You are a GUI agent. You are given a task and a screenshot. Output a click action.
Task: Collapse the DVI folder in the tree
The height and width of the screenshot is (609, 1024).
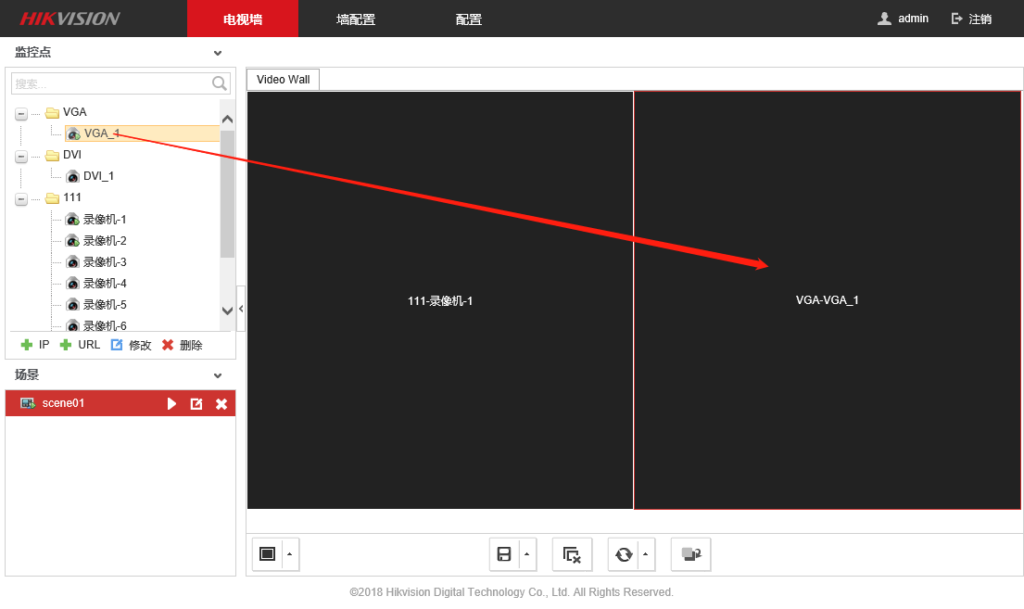(21, 156)
